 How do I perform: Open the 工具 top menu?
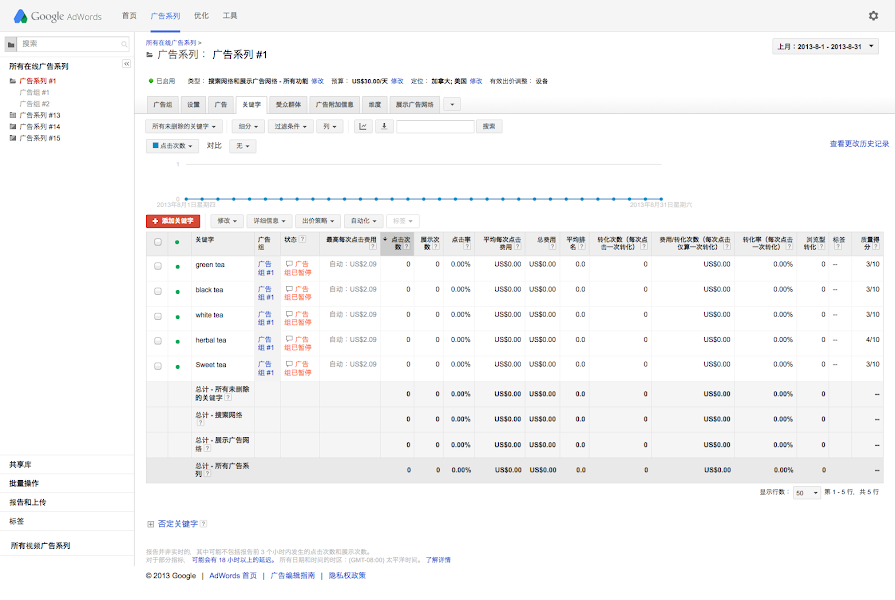click(x=230, y=16)
